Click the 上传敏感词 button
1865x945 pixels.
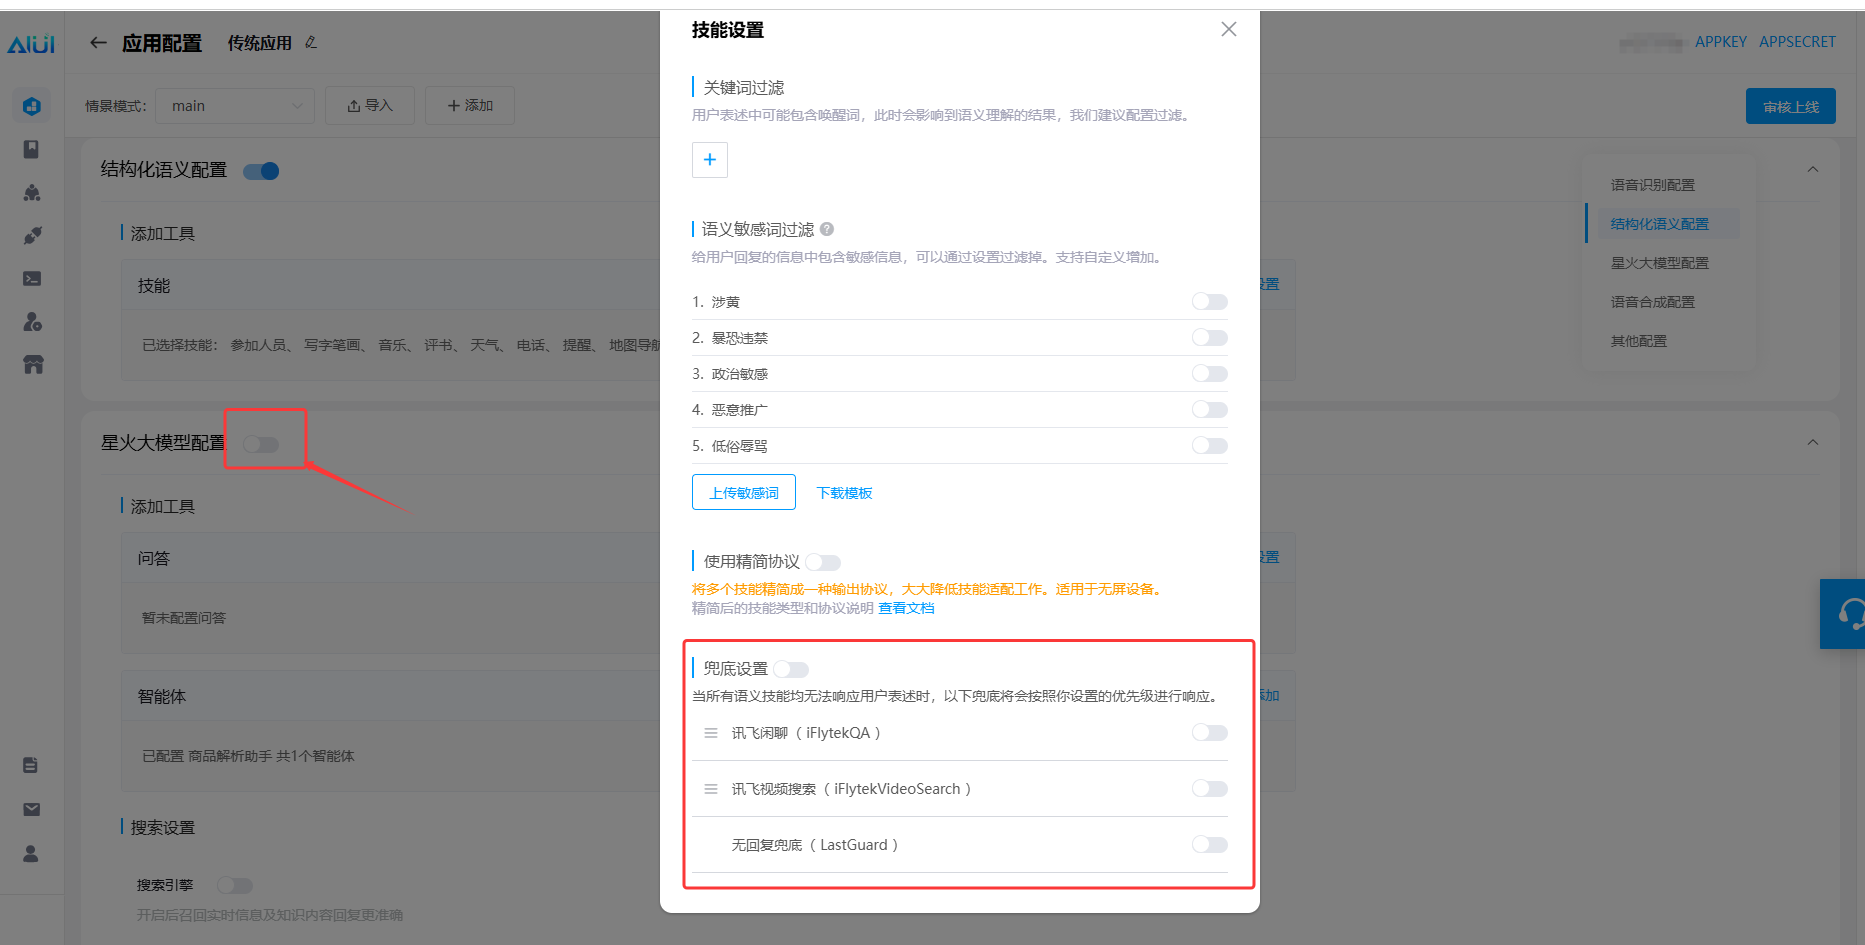[743, 493]
